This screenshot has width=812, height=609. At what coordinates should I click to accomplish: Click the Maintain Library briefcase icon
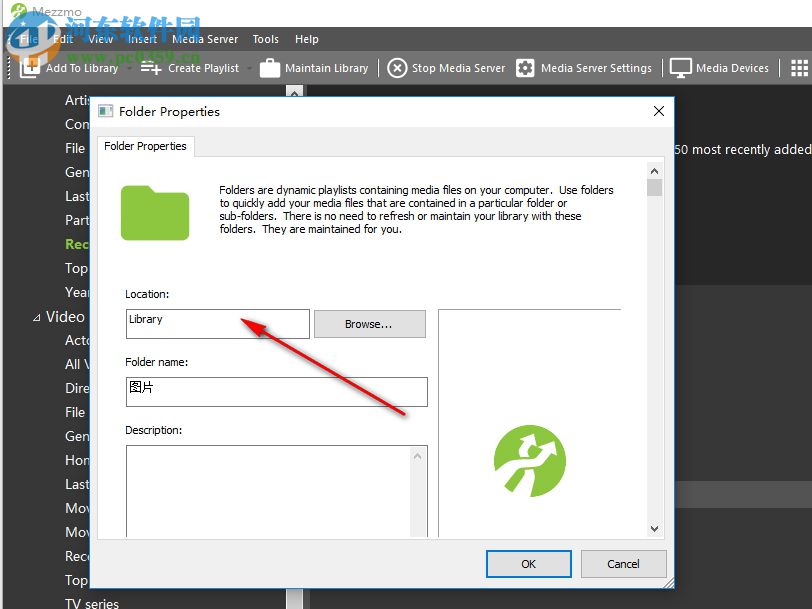[x=270, y=68]
